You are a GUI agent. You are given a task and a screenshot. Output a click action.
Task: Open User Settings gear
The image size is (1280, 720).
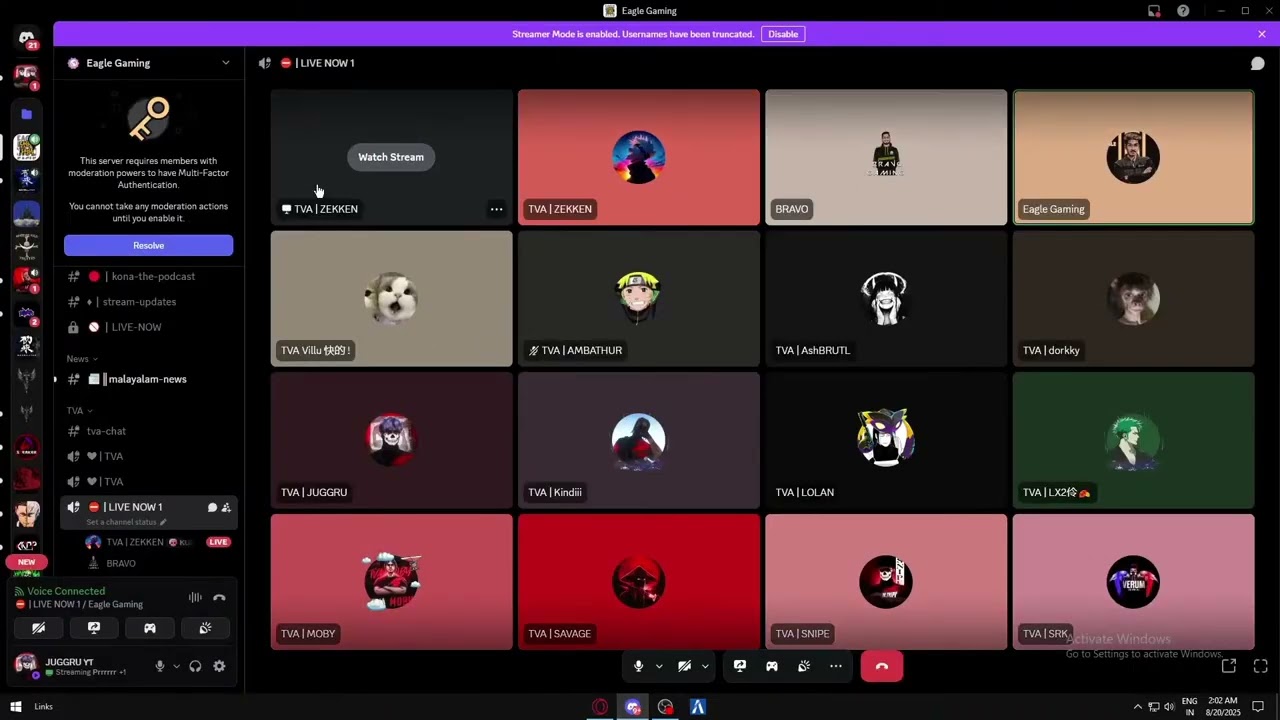[x=219, y=666]
